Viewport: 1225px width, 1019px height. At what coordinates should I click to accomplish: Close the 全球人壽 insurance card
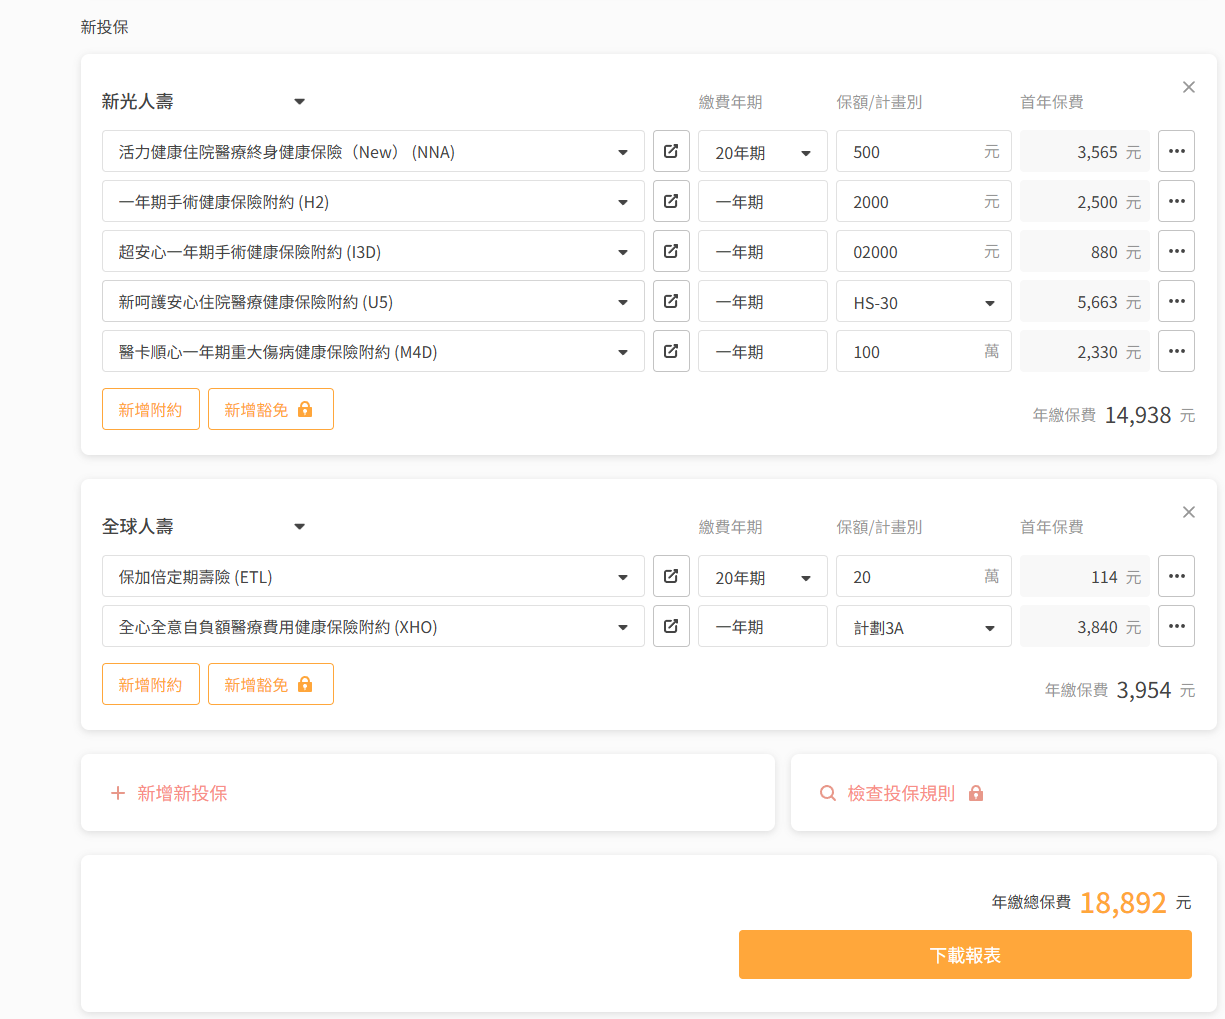point(1188,513)
